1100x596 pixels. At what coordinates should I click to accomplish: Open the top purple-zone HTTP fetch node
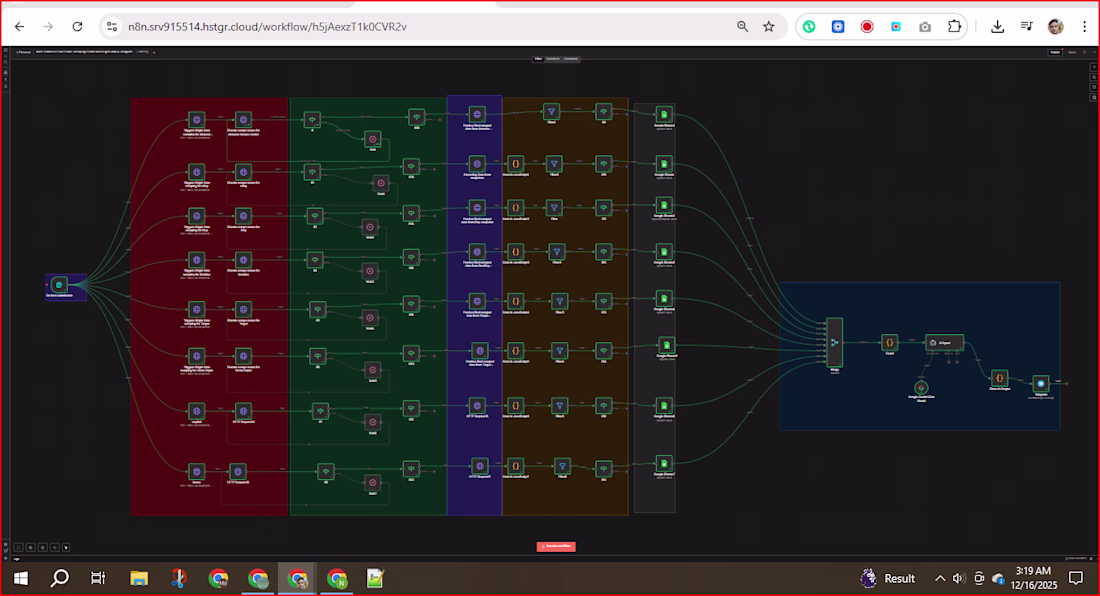[477, 114]
